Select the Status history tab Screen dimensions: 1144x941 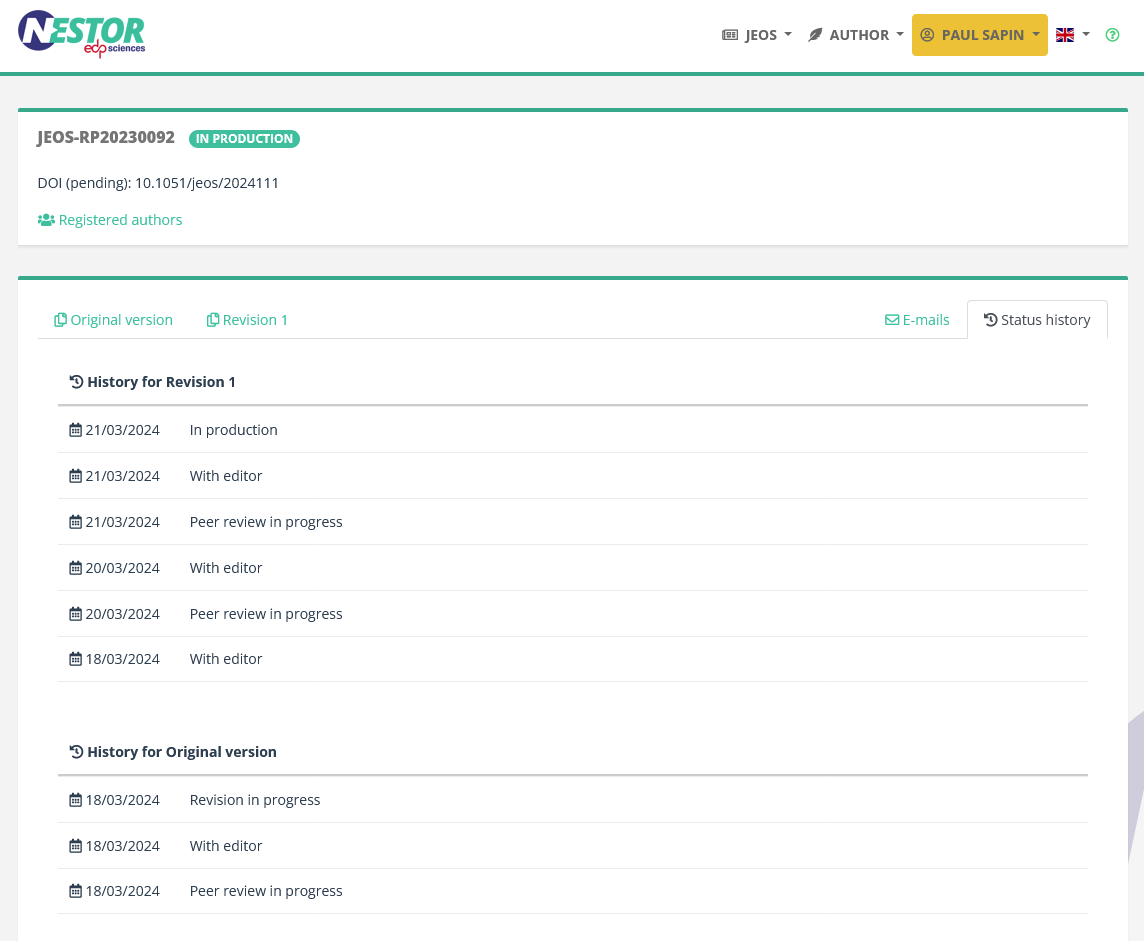pos(1037,320)
